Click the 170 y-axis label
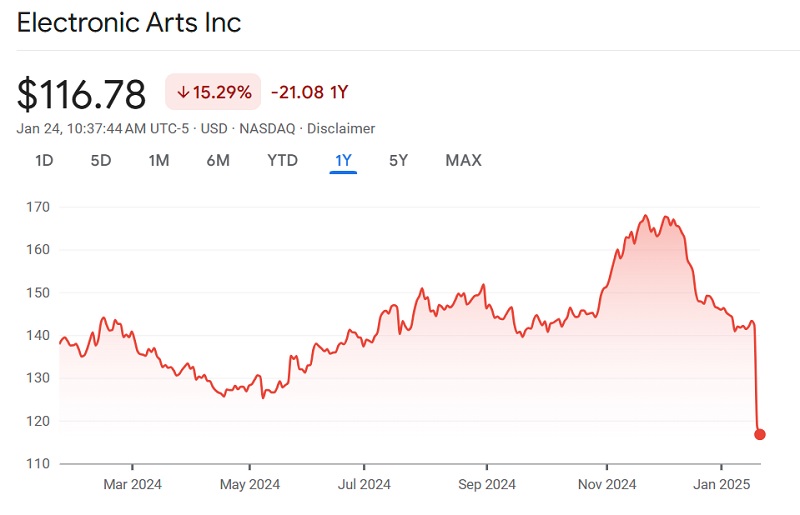 [x=39, y=207]
